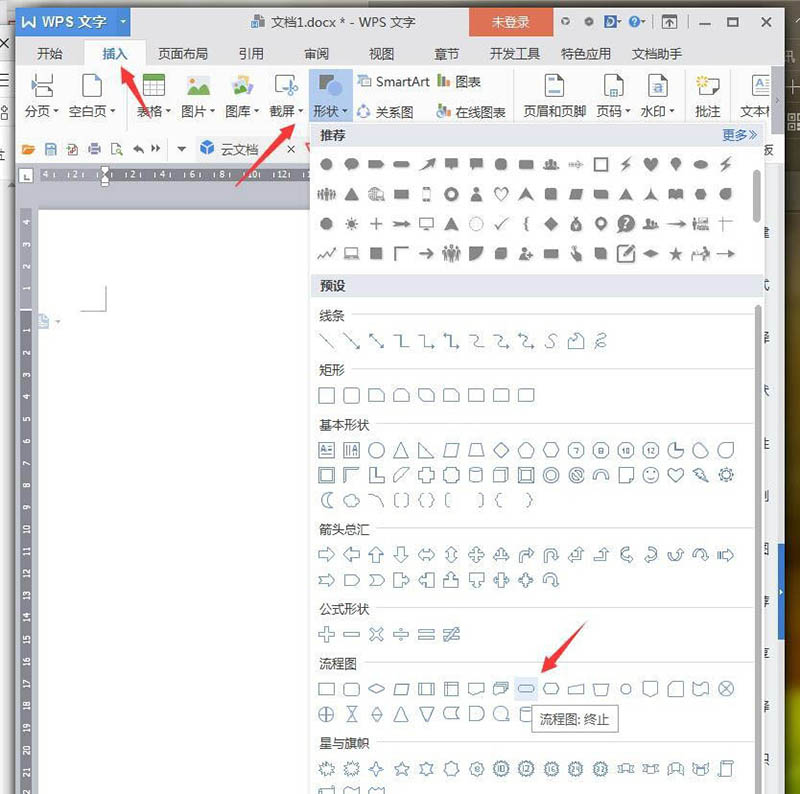Select the rounded rectangle under 矩形

pyautogui.click(x=352, y=395)
